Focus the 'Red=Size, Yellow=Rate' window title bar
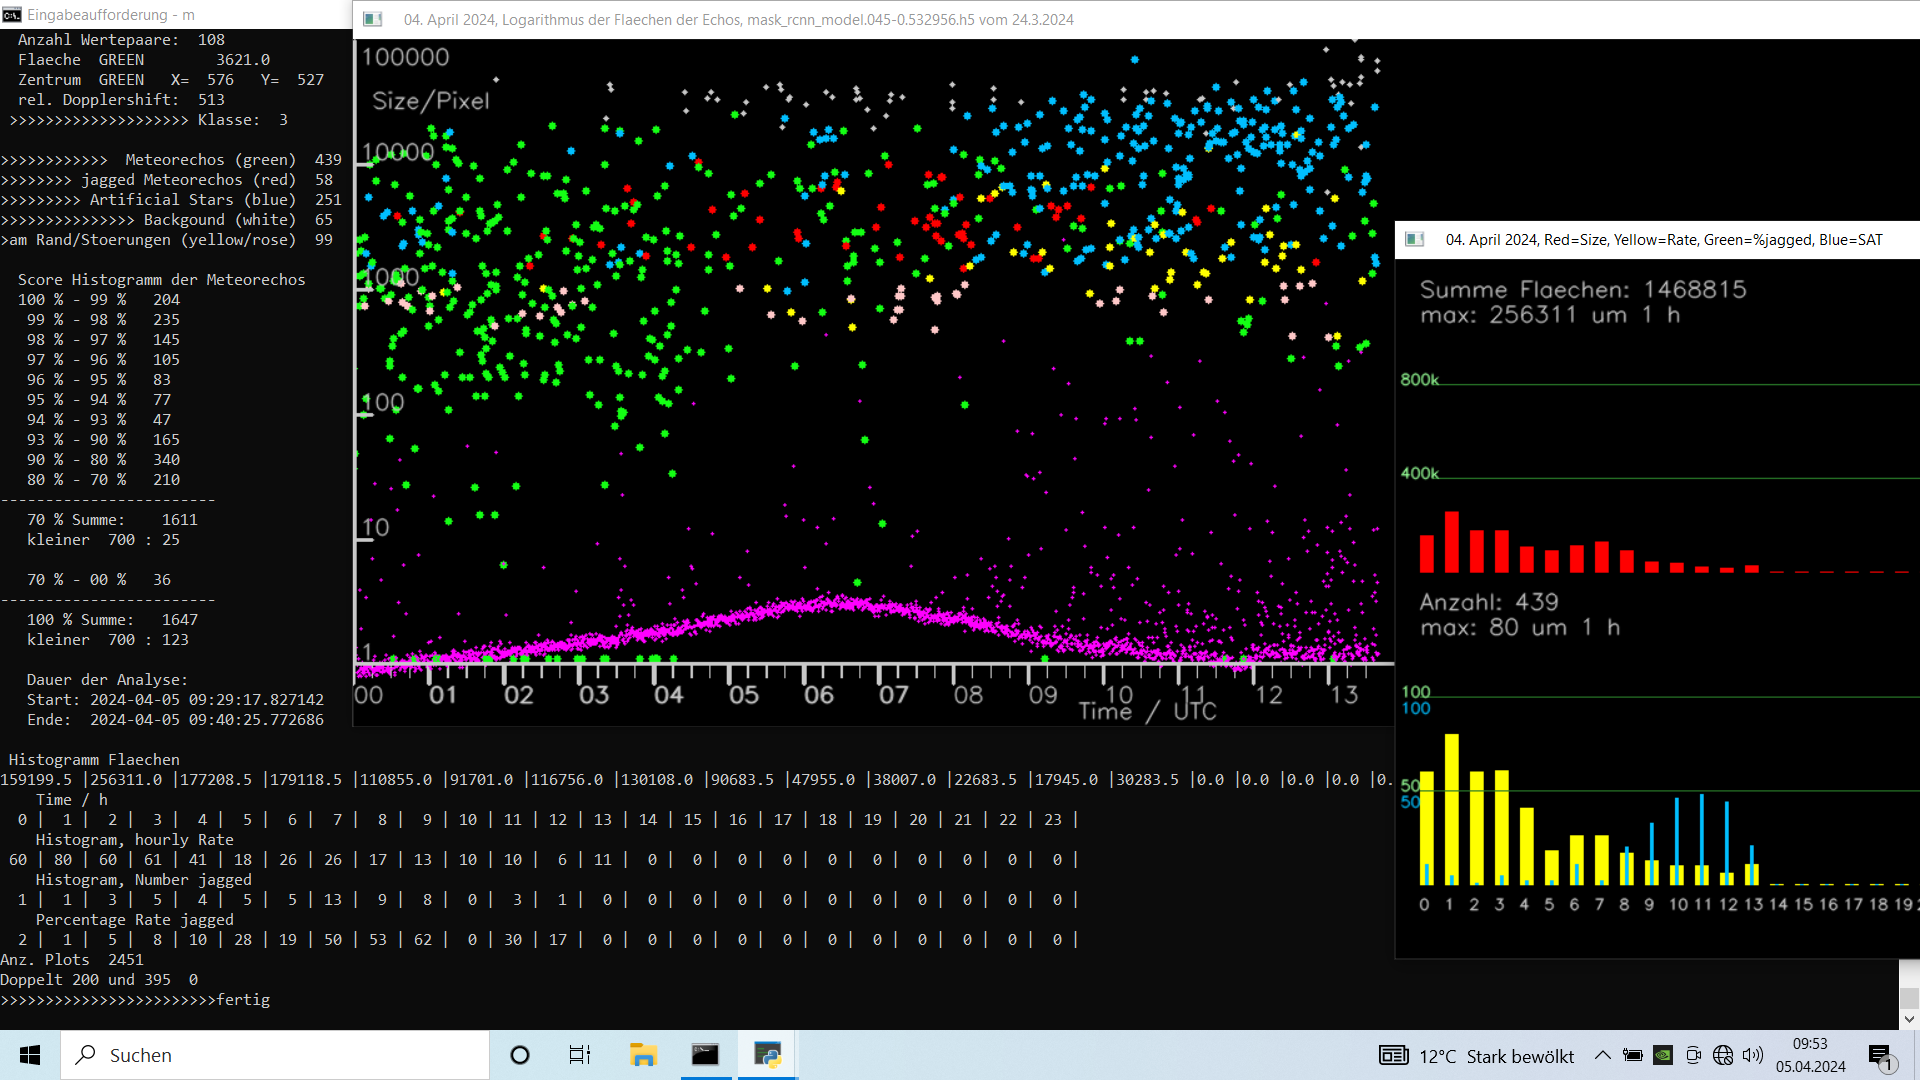The width and height of the screenshot is (1920, 1080). point(1657,239)
